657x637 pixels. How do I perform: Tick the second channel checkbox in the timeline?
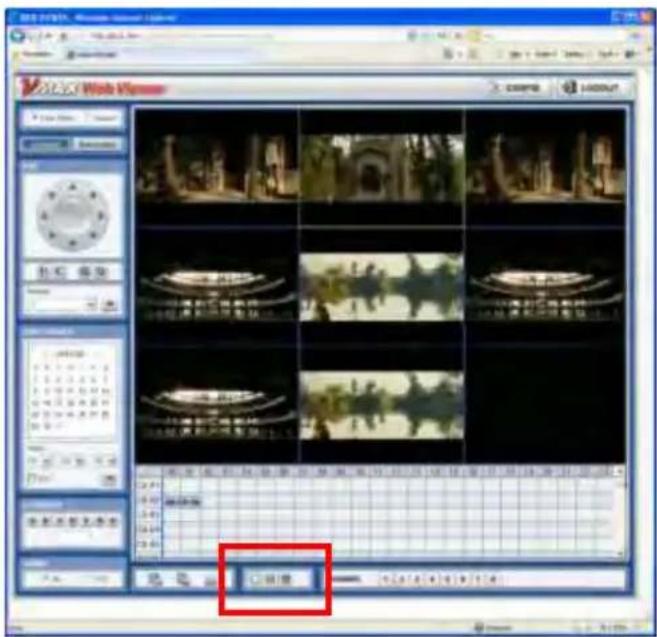point(143,500)
